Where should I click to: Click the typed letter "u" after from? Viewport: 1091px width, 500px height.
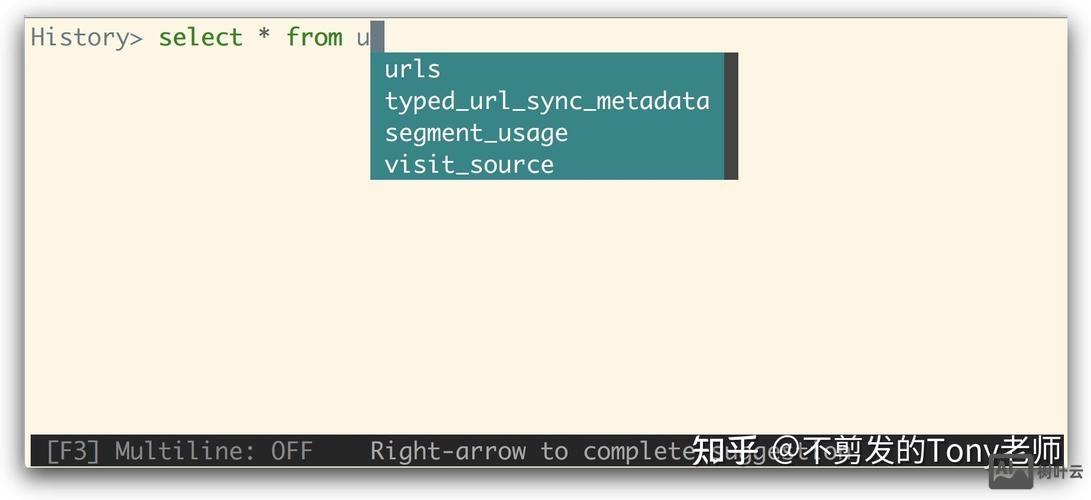363,38
